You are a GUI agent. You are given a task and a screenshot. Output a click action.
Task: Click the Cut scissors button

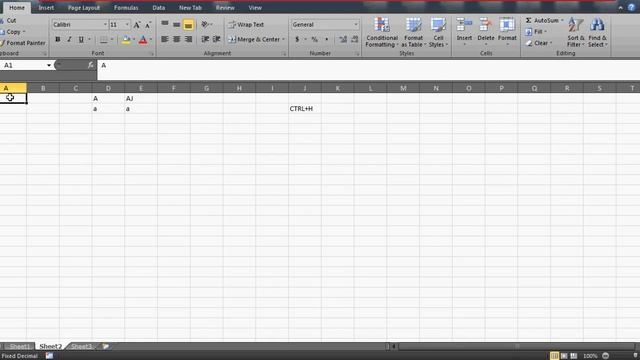(x=8, y=20)
